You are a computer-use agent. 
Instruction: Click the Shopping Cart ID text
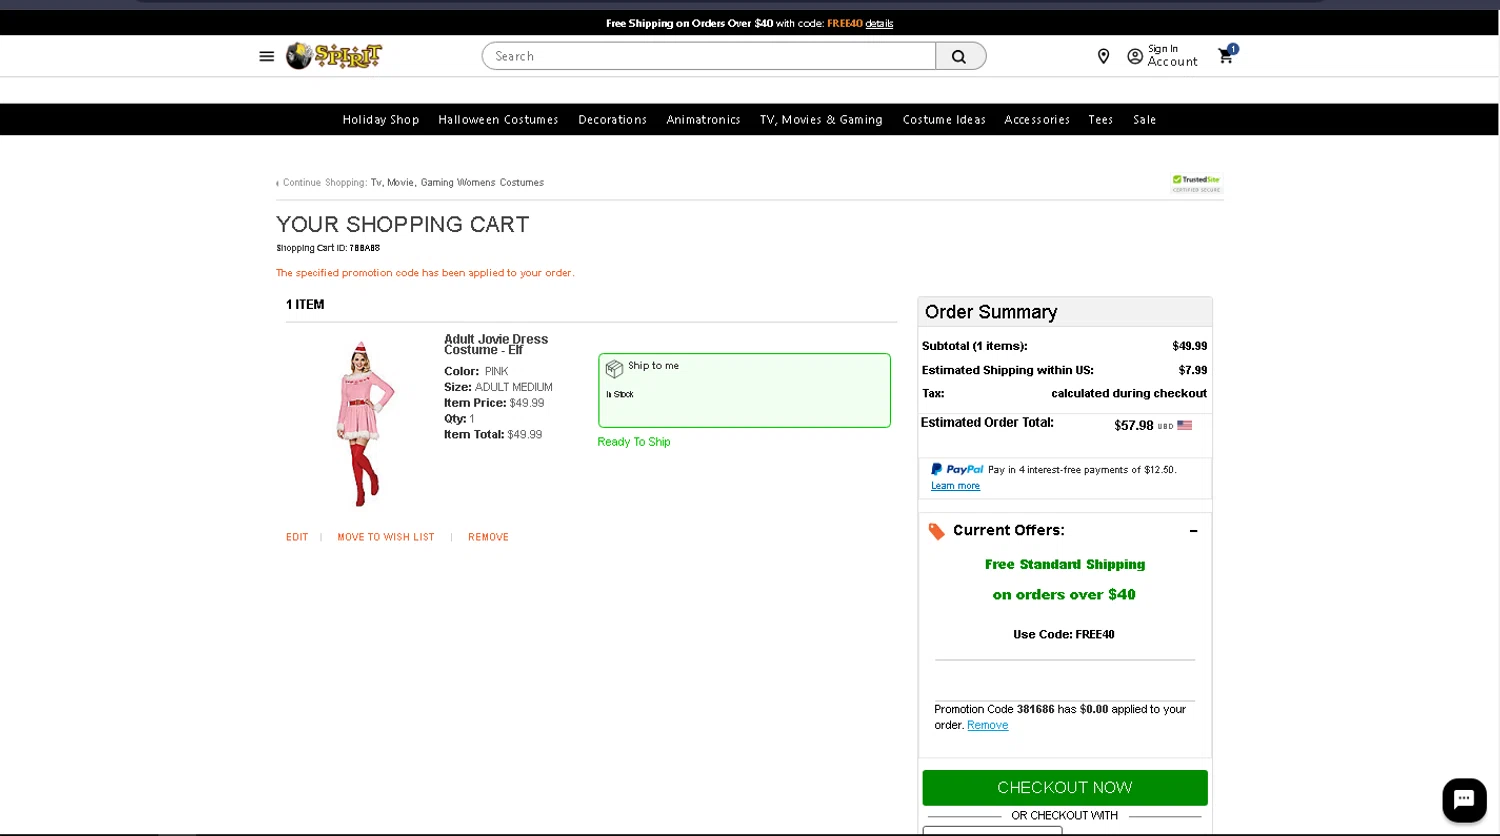click(x=328, y=248)
